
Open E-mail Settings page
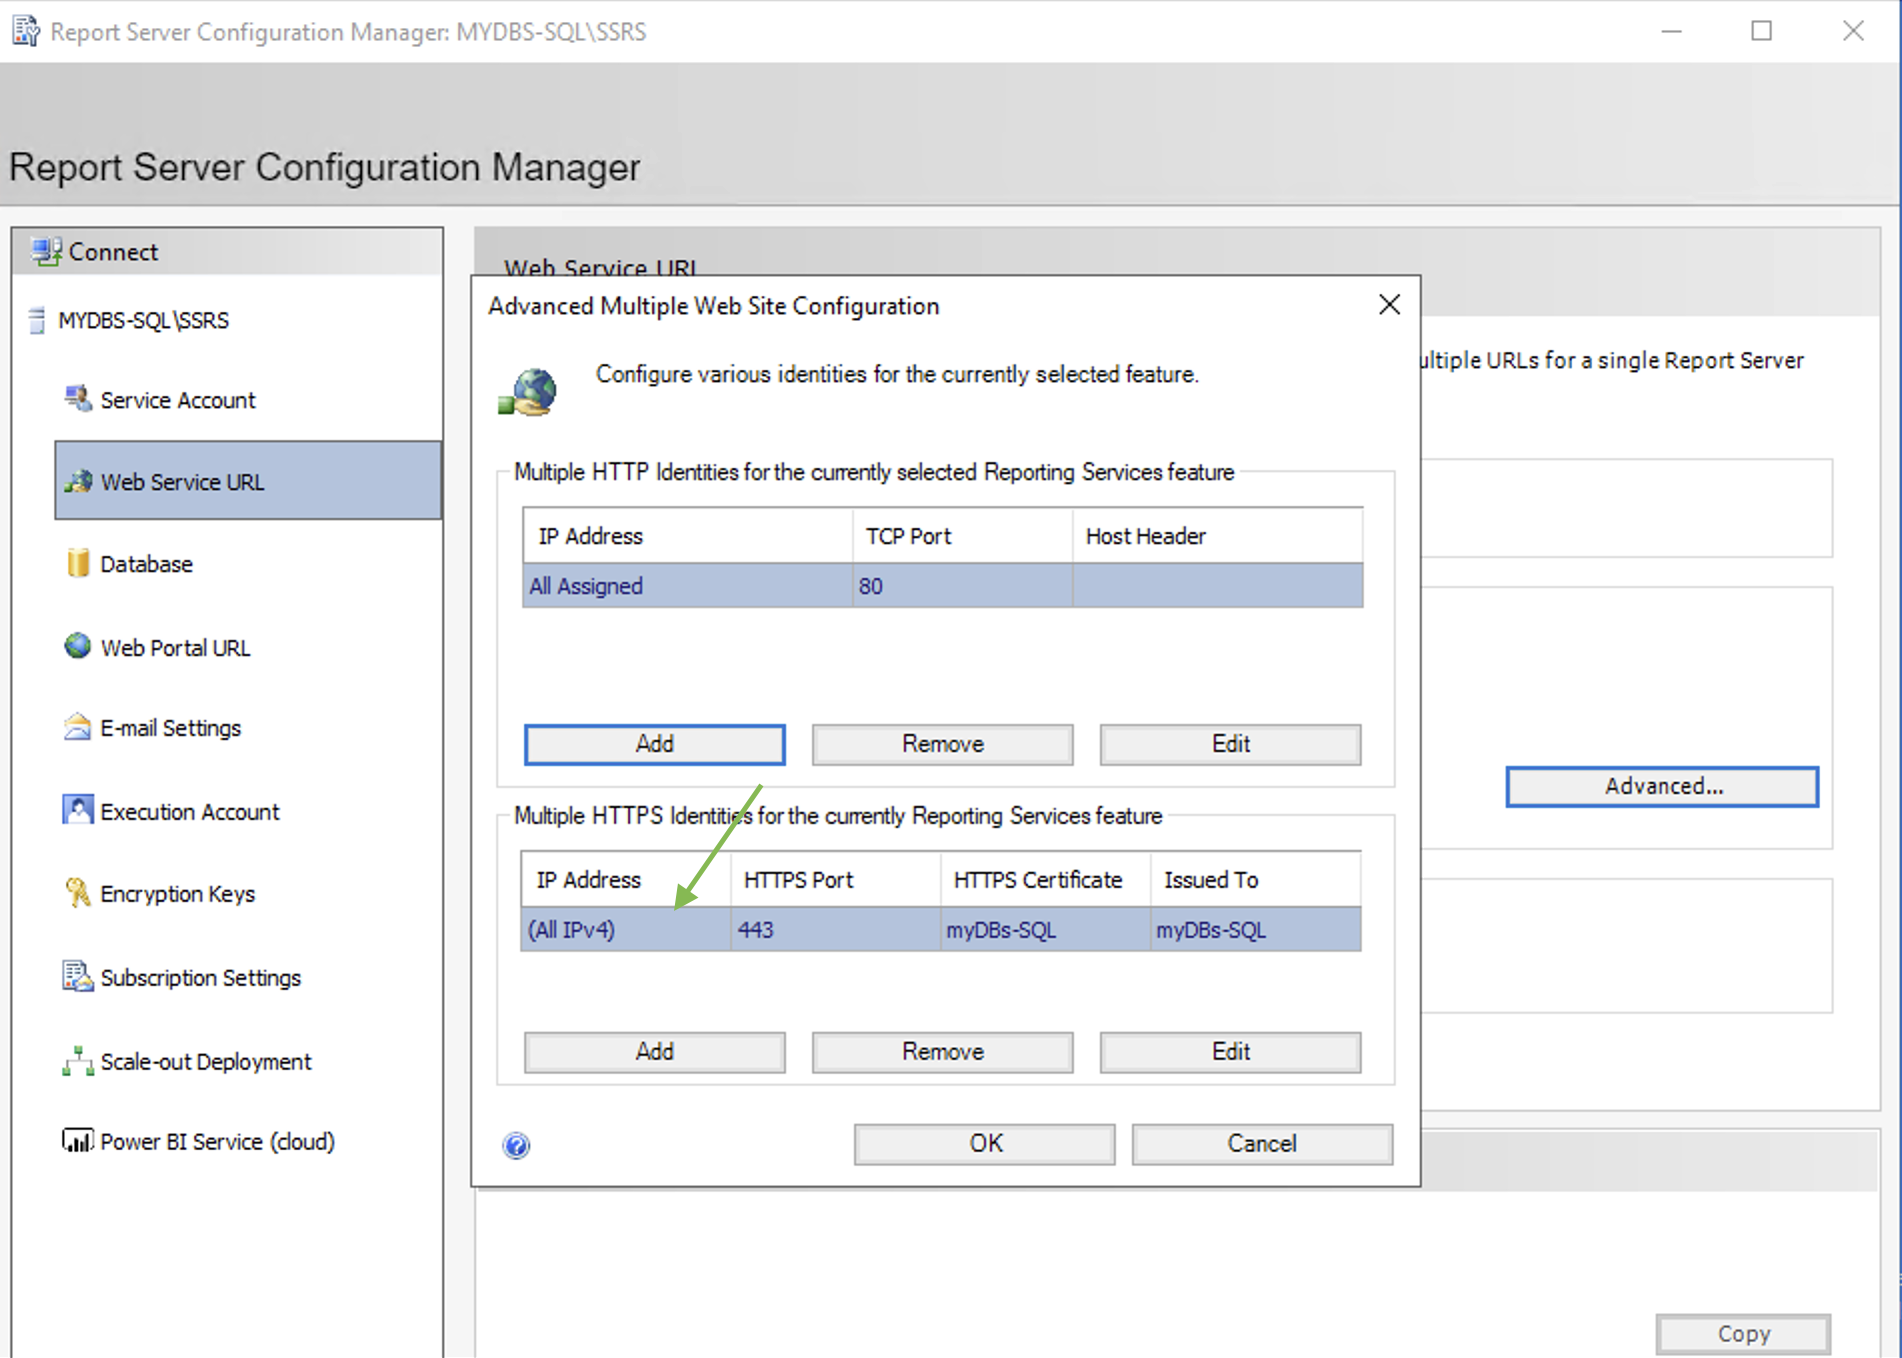coord(170,728)
